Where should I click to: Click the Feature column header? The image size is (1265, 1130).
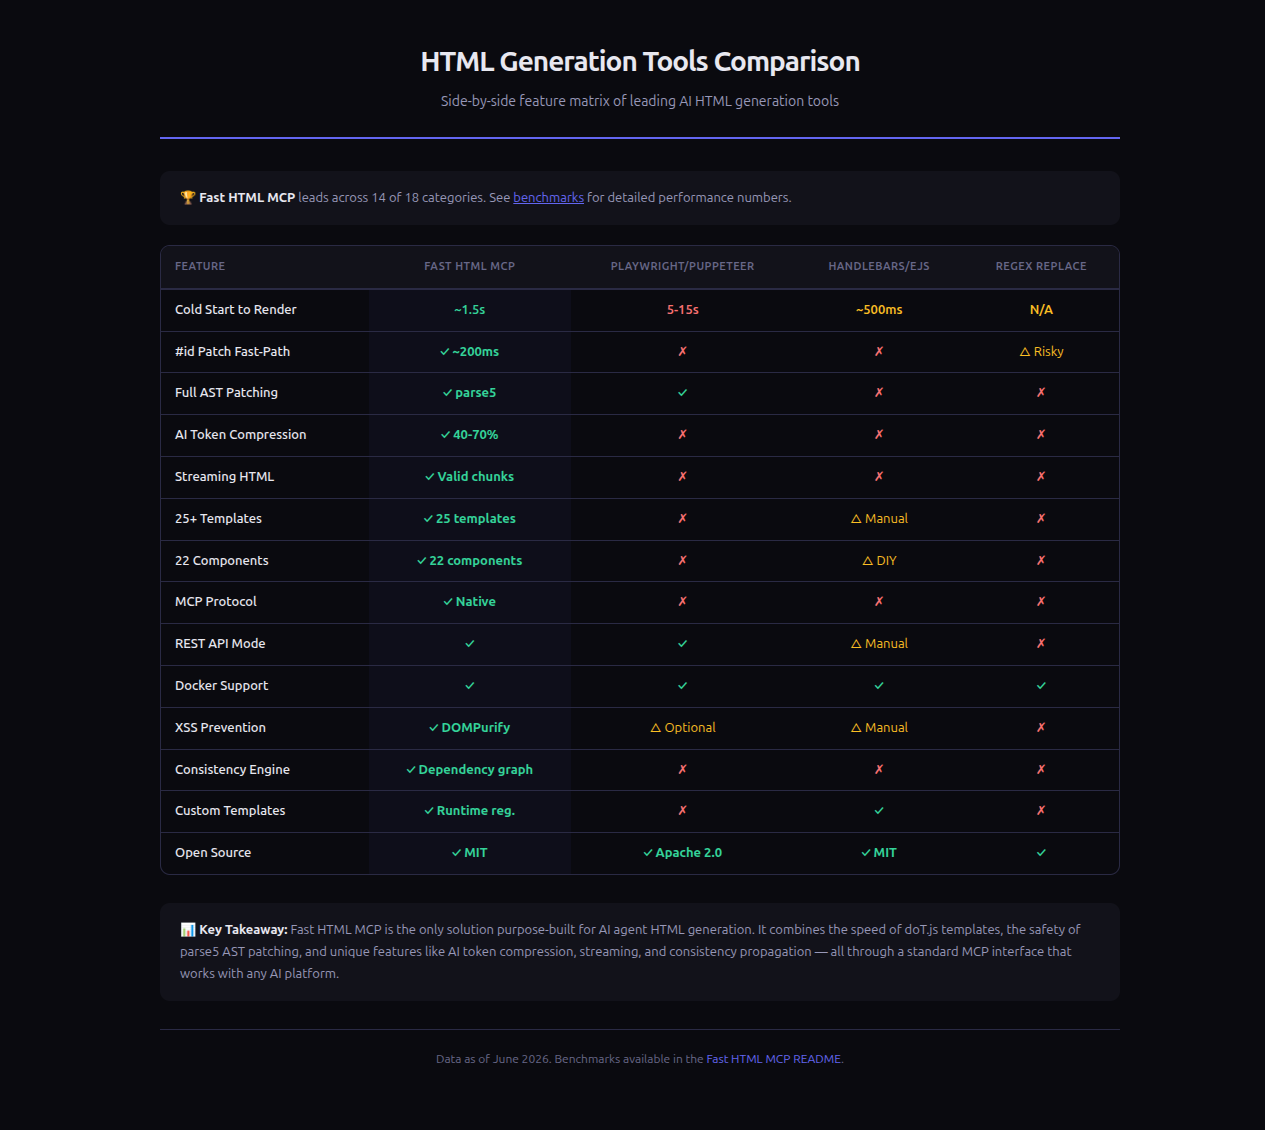(x=200, y=266)
